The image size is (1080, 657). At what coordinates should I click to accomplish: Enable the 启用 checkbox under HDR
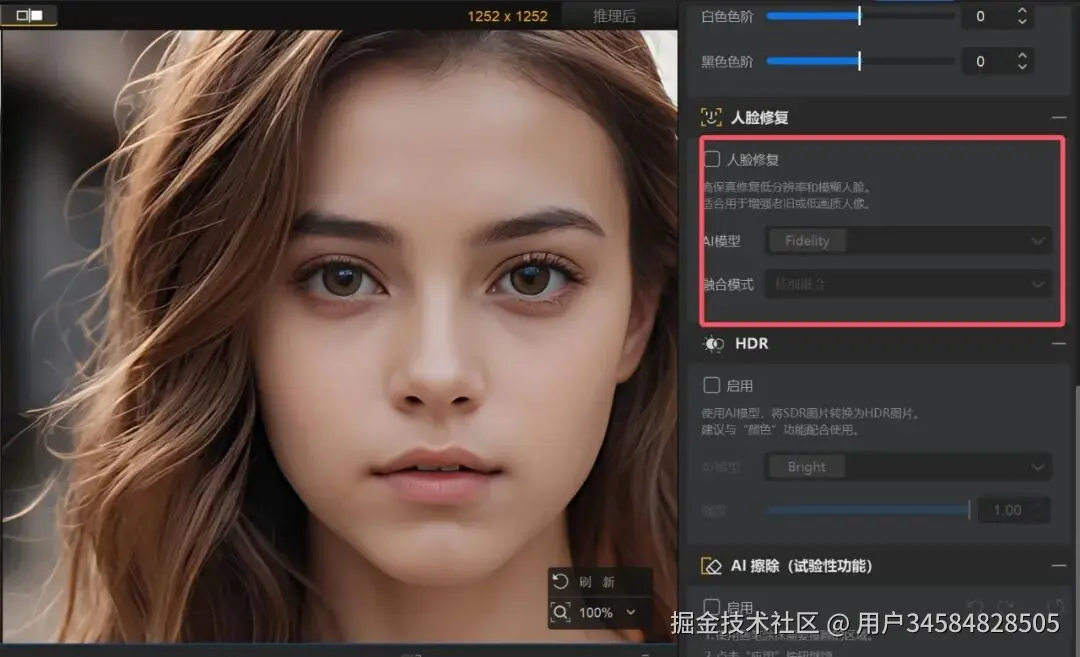click(714, 385)
